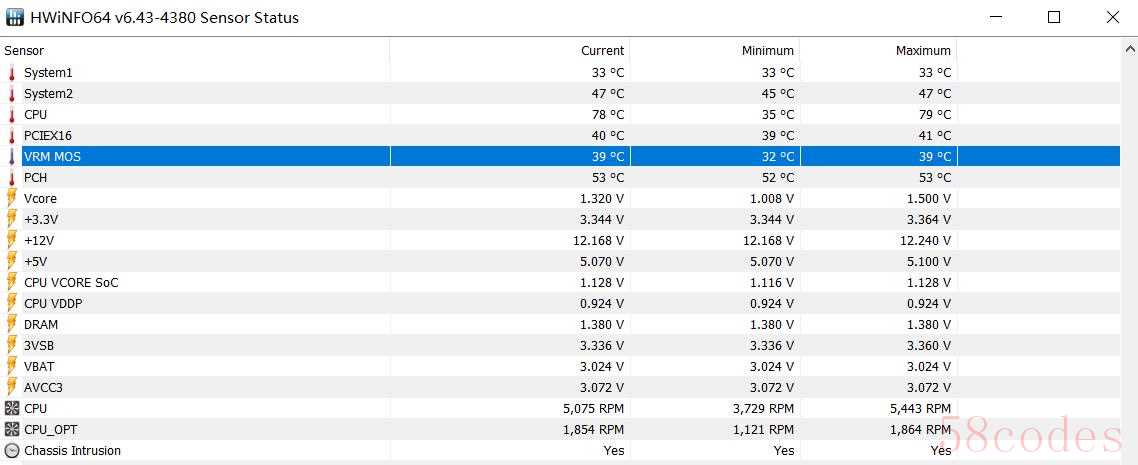Select the PCH sensor label
Viewport: 1138px width, 465px height.
(36, 178)
